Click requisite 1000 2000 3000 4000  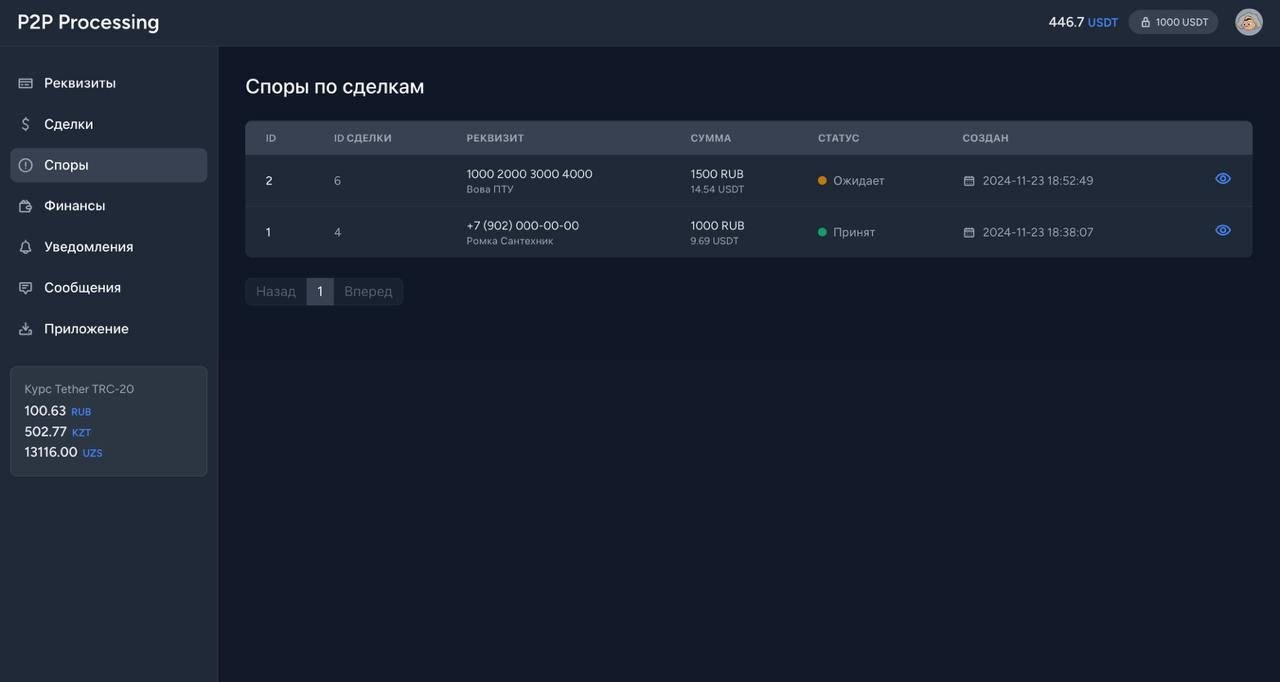tap(529, 174)
